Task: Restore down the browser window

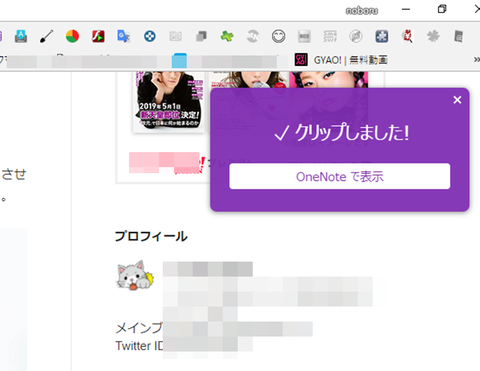Action: point(442,9)
